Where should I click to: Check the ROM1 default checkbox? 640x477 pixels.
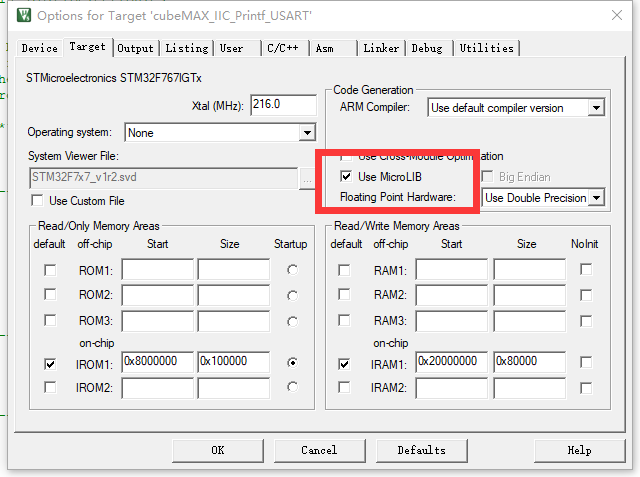coord(50,270)
